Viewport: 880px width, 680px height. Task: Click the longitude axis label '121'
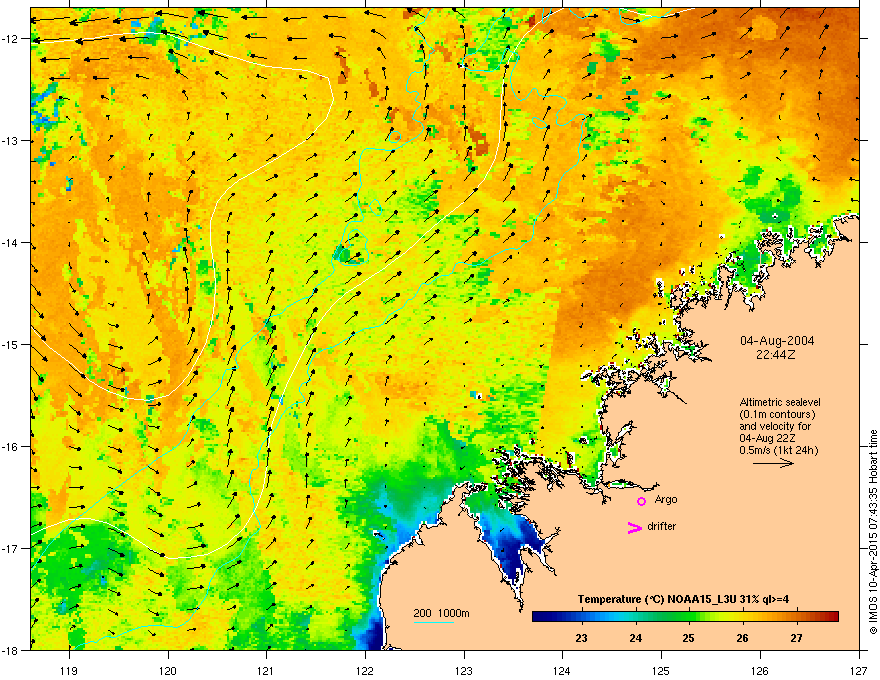pos(266,670)
